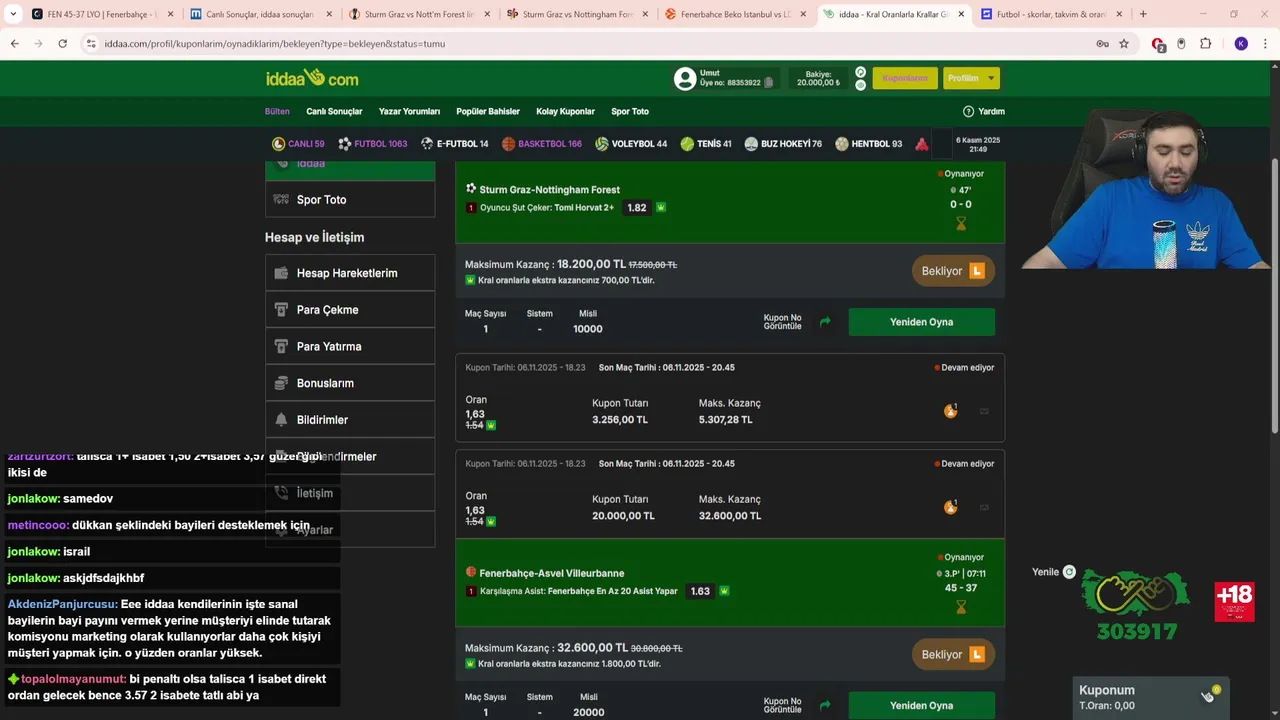Open Para Çekme sidebar item
The image size is (1280, 720).
[x=350, y=310]
